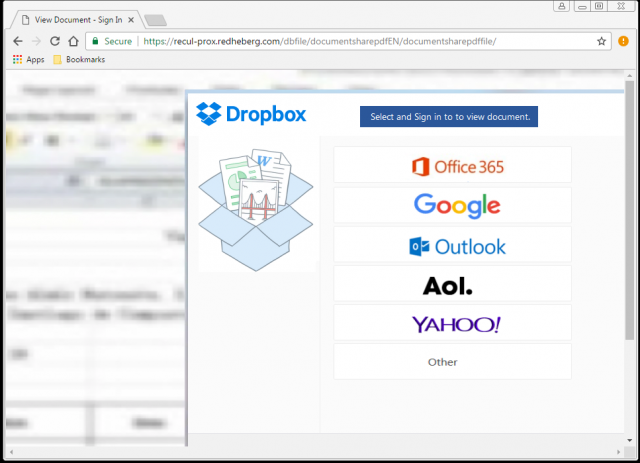The image size is (640, 463).
Task: Click the Dropbox open box illustration
Action: pyautogui.click(x=256, y=209)
